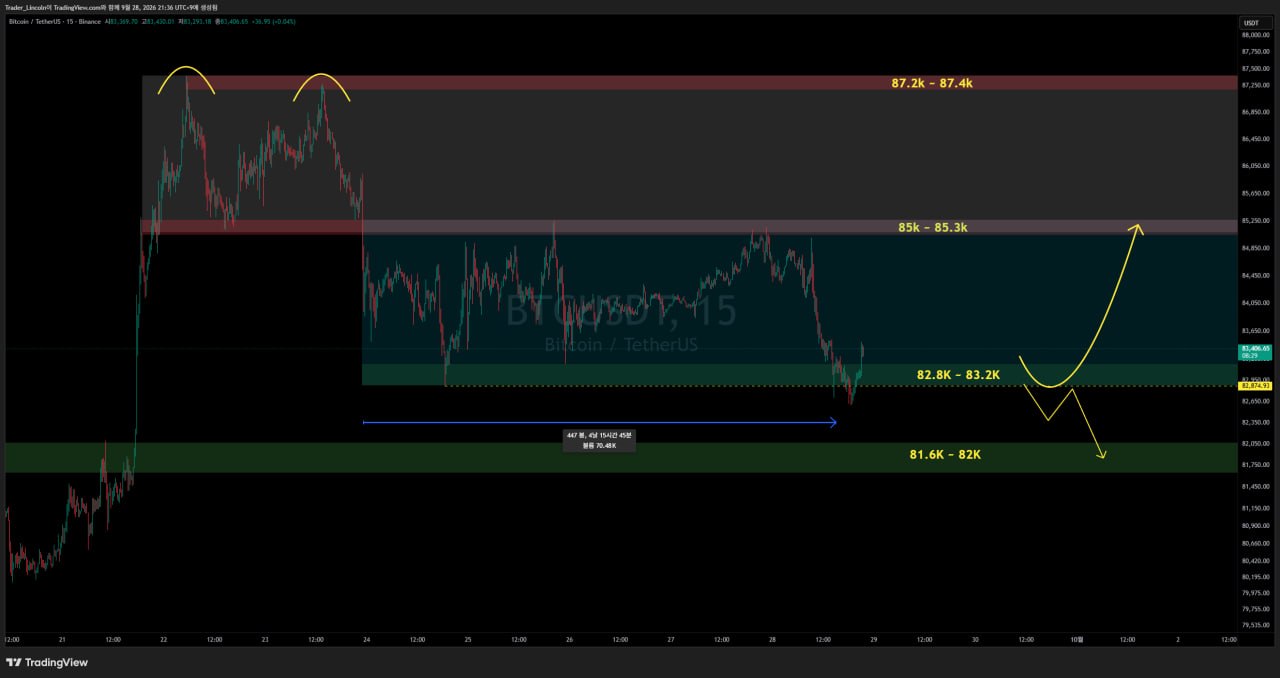
Task: Click the date label 26 on time axis
Action: 569,639
